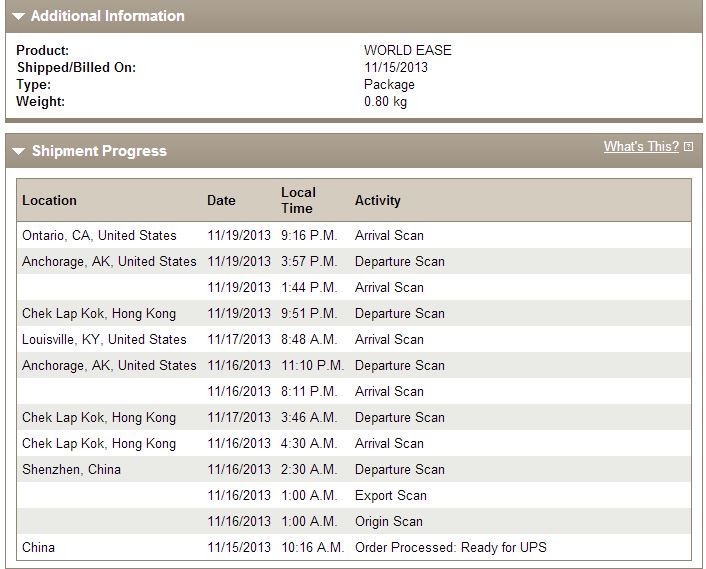The image size is (706, 569).
Task: Select the Date column header
Action: (221, 200)
